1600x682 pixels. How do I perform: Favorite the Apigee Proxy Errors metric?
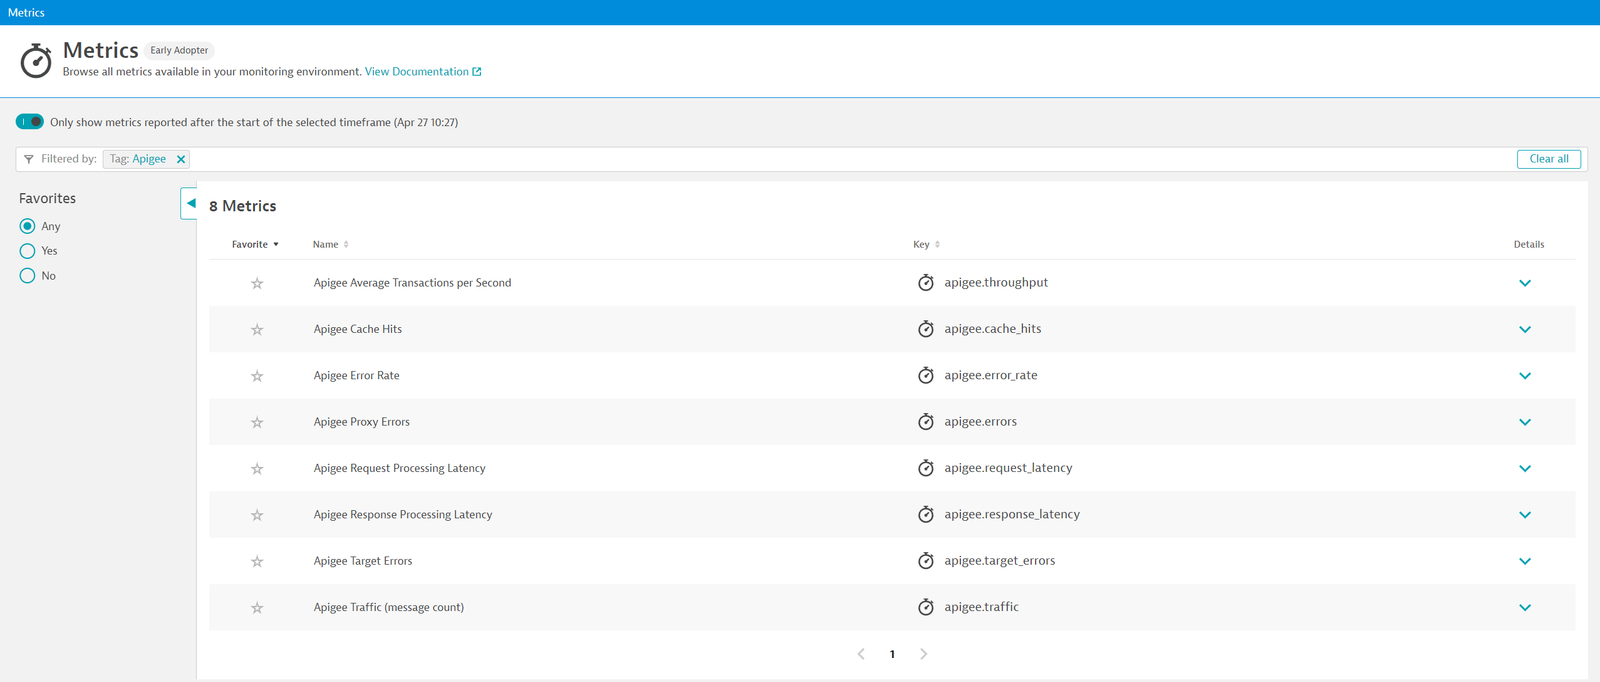[257, 422]
